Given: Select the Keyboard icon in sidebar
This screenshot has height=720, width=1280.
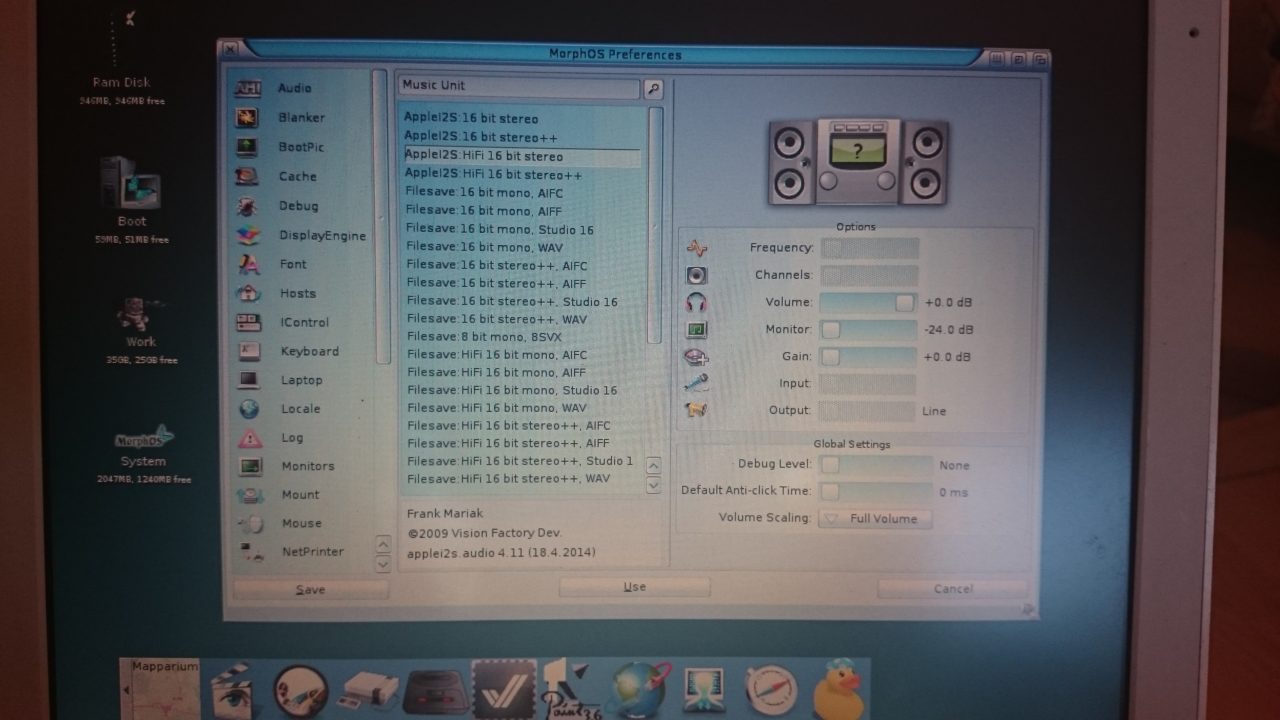Looking at the screenshot, I should [249, 352].
